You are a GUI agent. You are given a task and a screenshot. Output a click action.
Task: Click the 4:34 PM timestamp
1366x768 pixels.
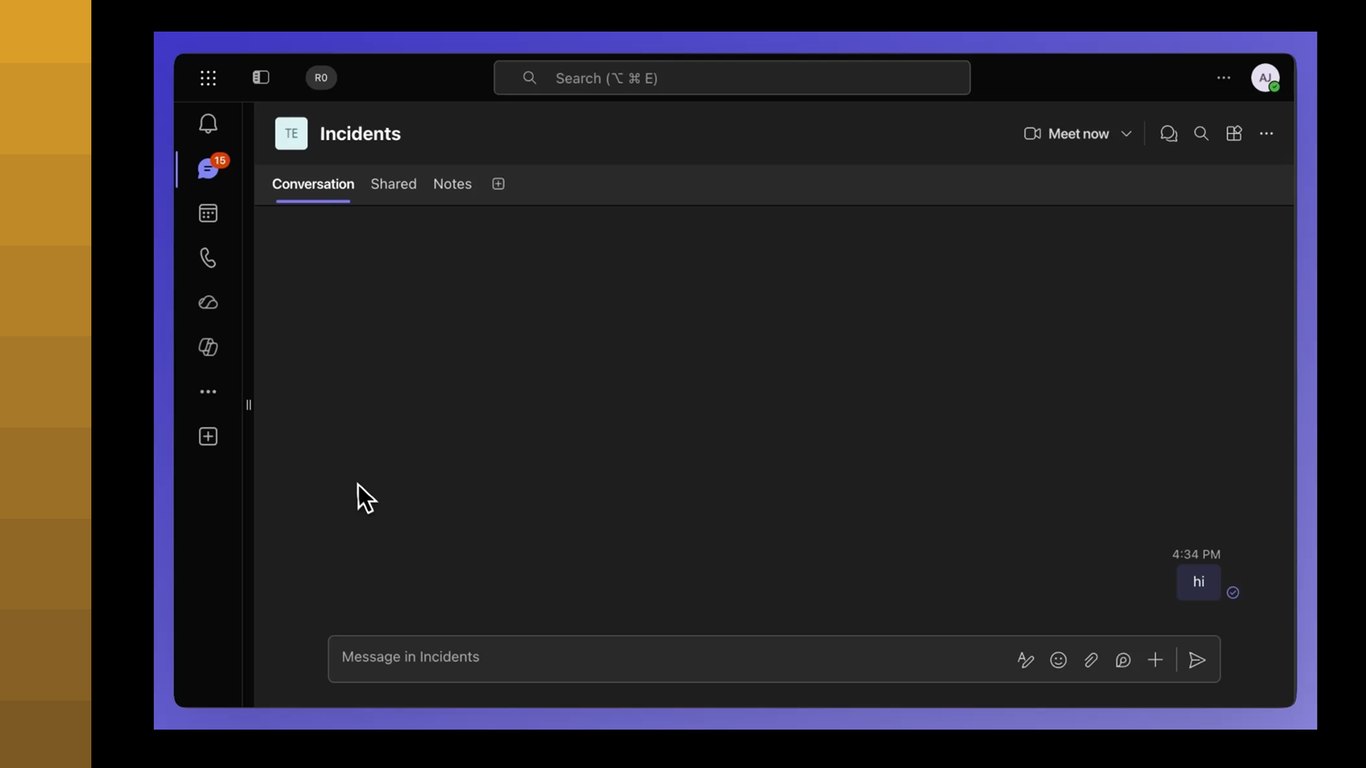1196,554
